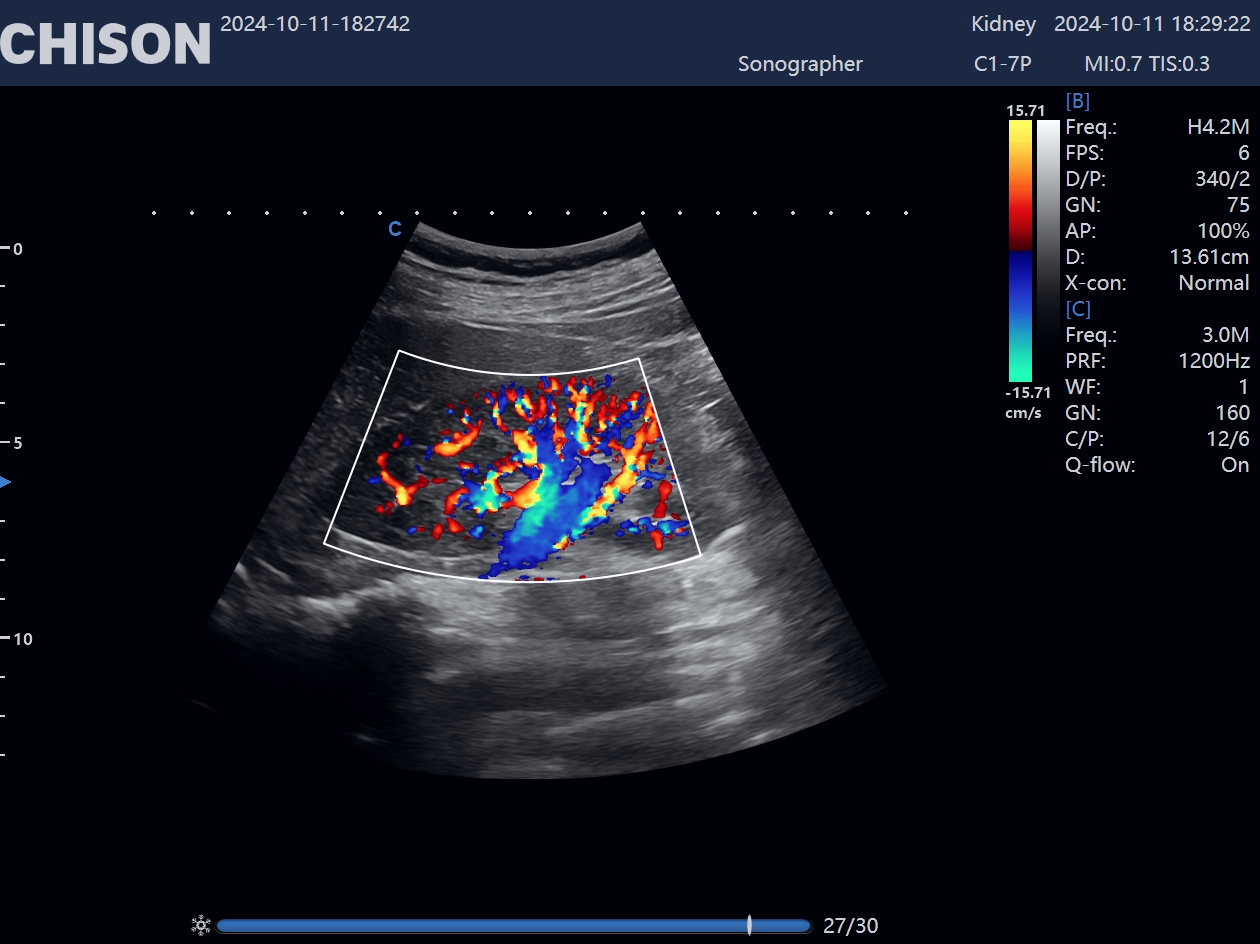
Task: Click the Sonographer label
Action: pyautogui.click(x=800, y=64)
